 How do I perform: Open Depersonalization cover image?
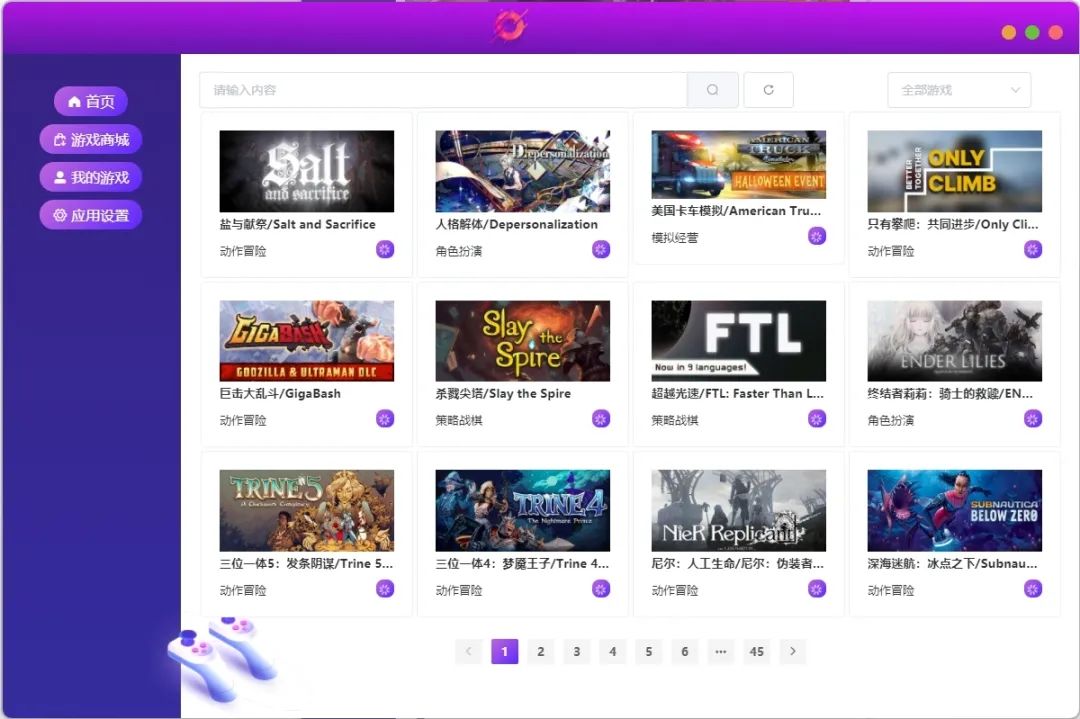click(523, 171)
